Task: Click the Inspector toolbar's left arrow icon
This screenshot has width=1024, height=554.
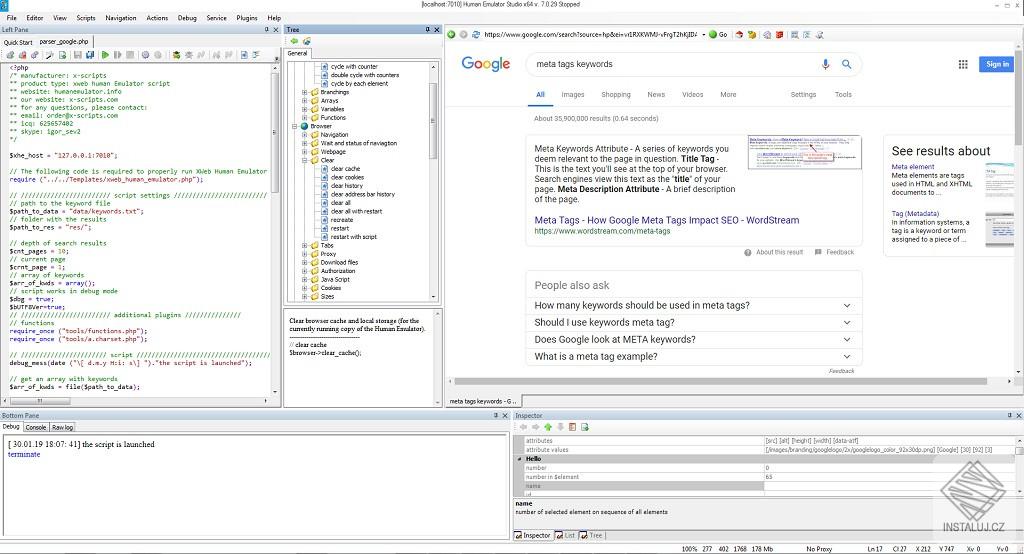Action: click(523, 427)
